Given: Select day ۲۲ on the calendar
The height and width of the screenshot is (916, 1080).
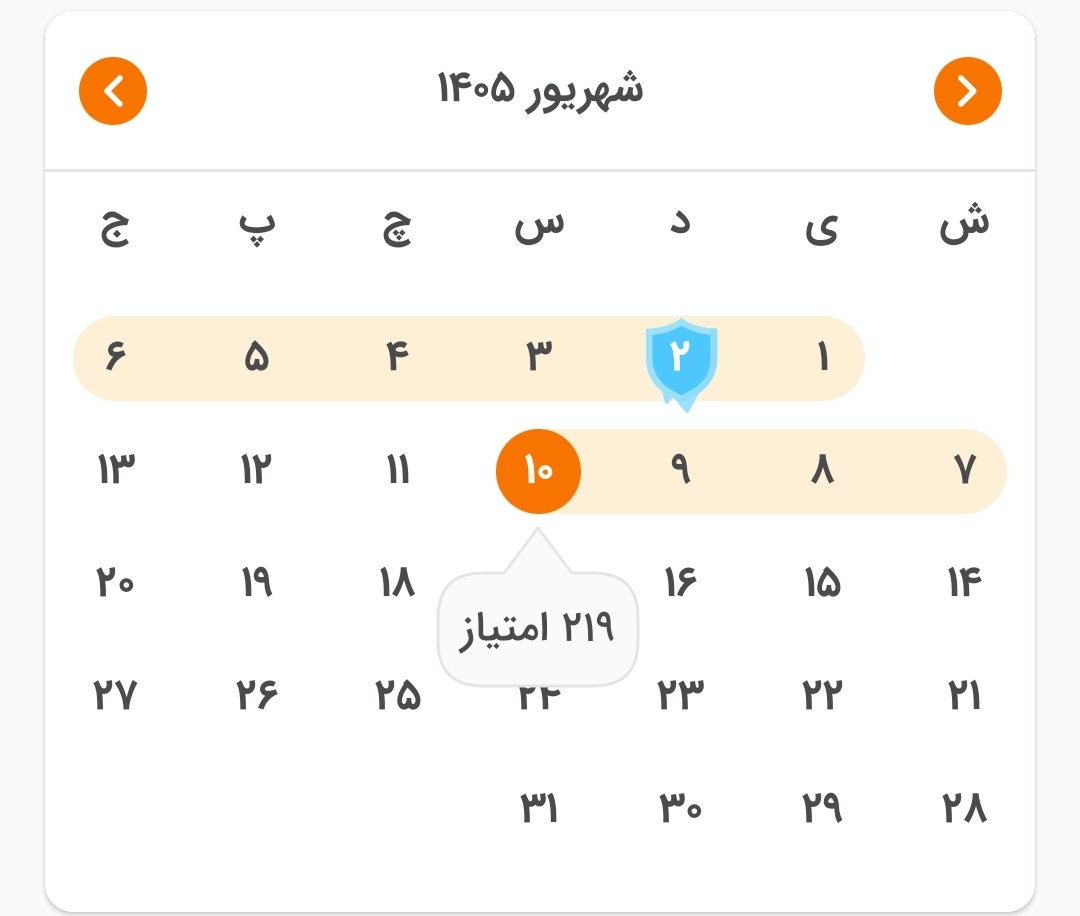Looking at the screenshot, I should [823, 694].
